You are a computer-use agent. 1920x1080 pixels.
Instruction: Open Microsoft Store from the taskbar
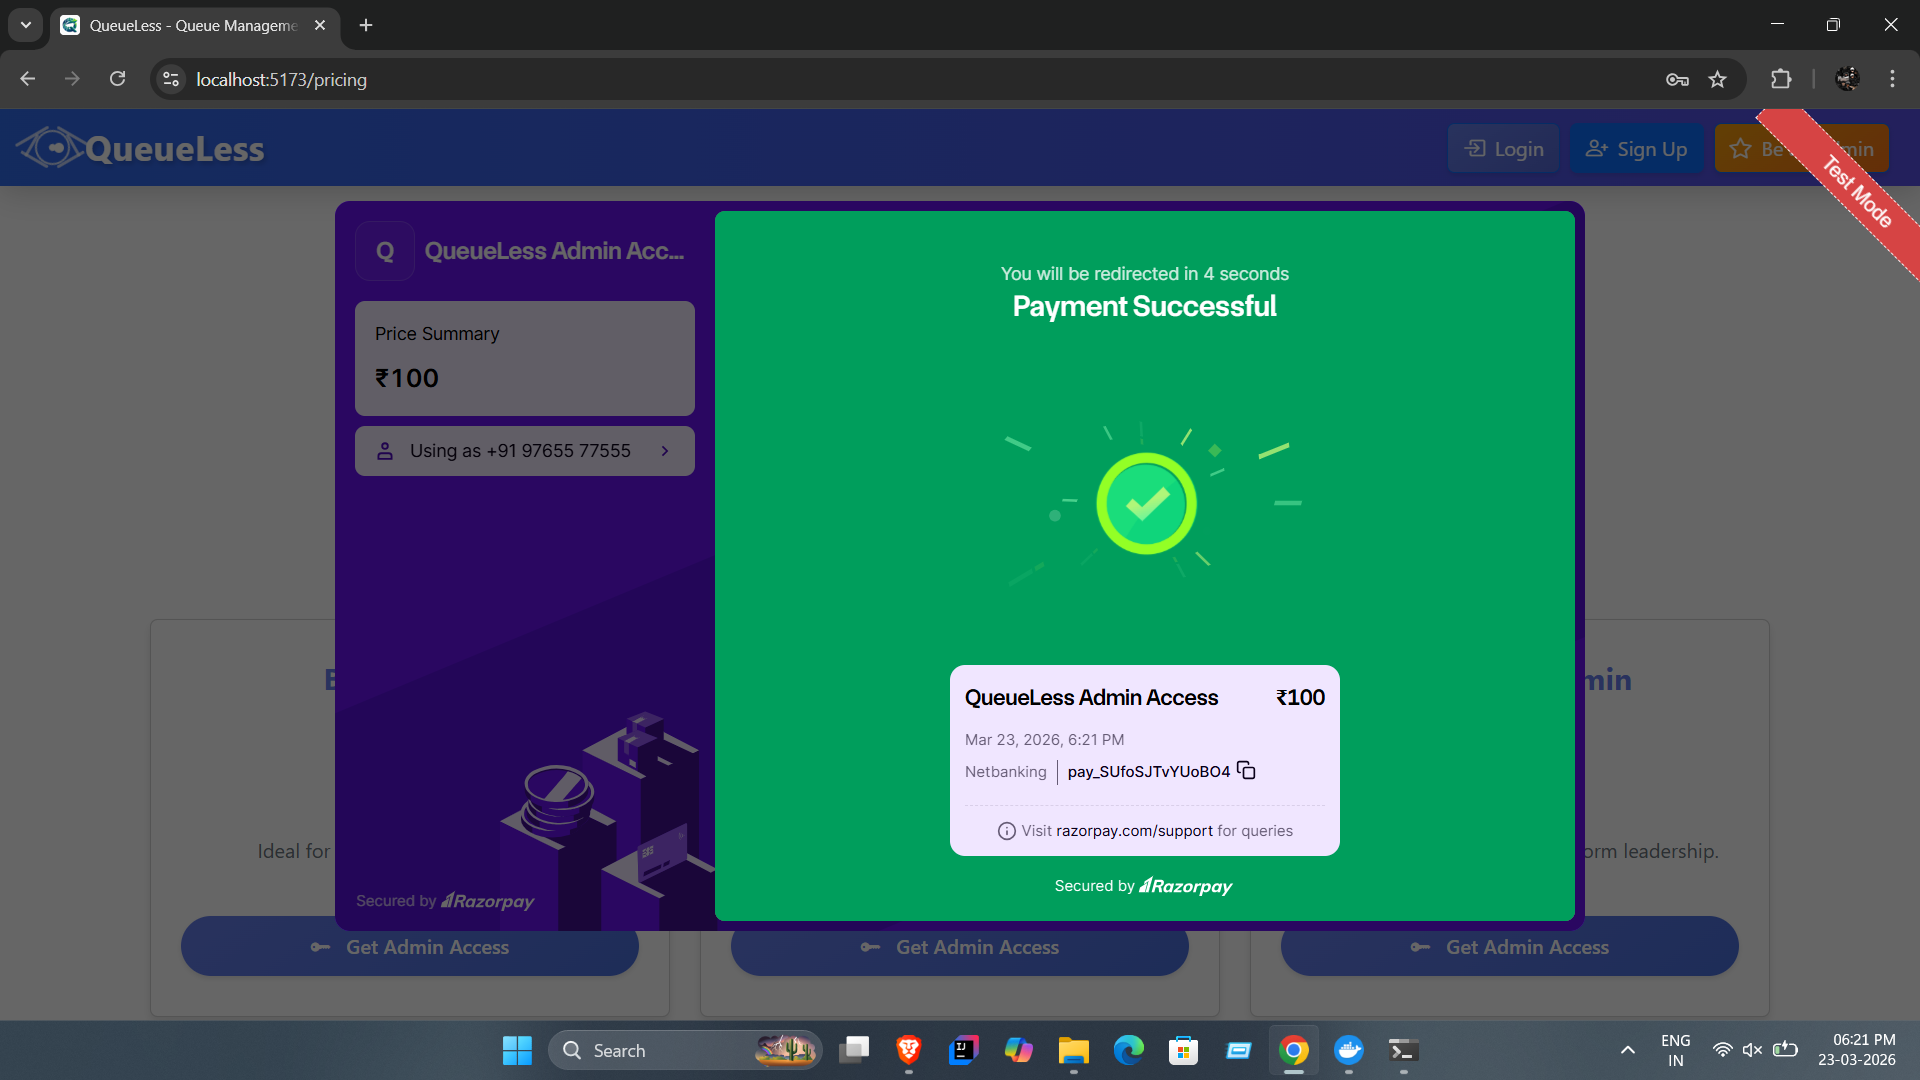(x=1183, y=1050)
